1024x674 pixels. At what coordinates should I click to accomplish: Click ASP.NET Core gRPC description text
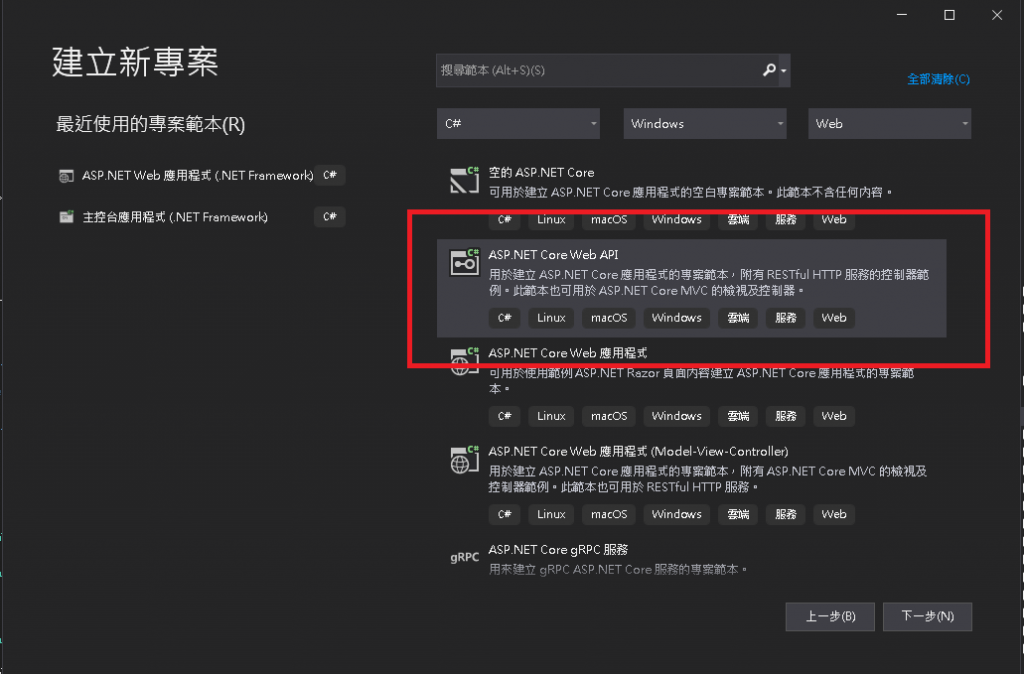tap(618, 570)
